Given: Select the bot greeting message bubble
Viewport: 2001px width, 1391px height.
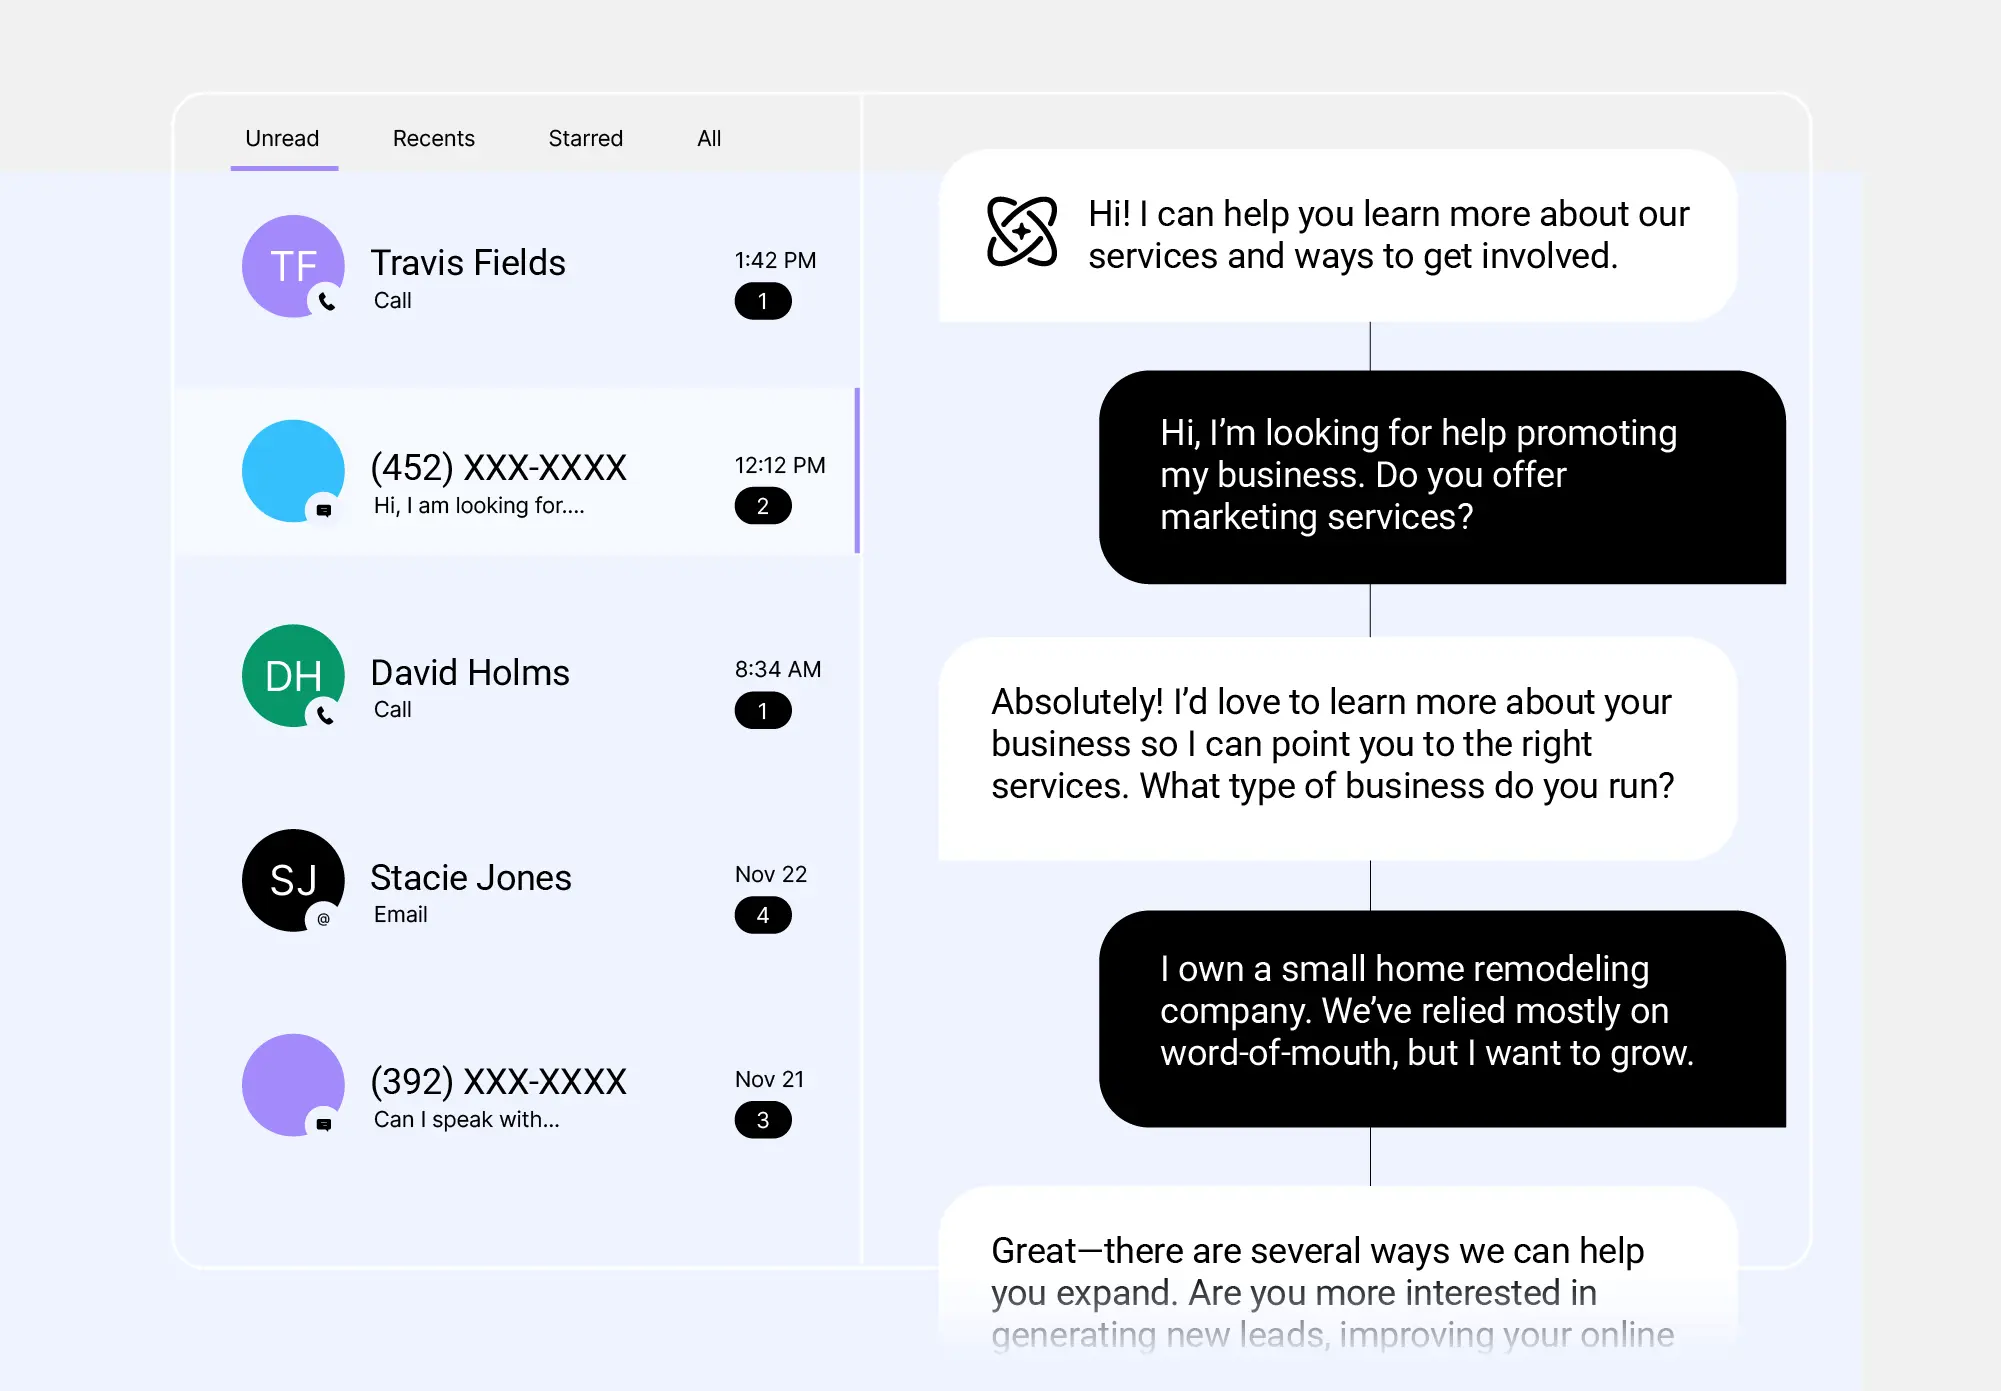Looking at the screenshot, I should [1337, 235].
